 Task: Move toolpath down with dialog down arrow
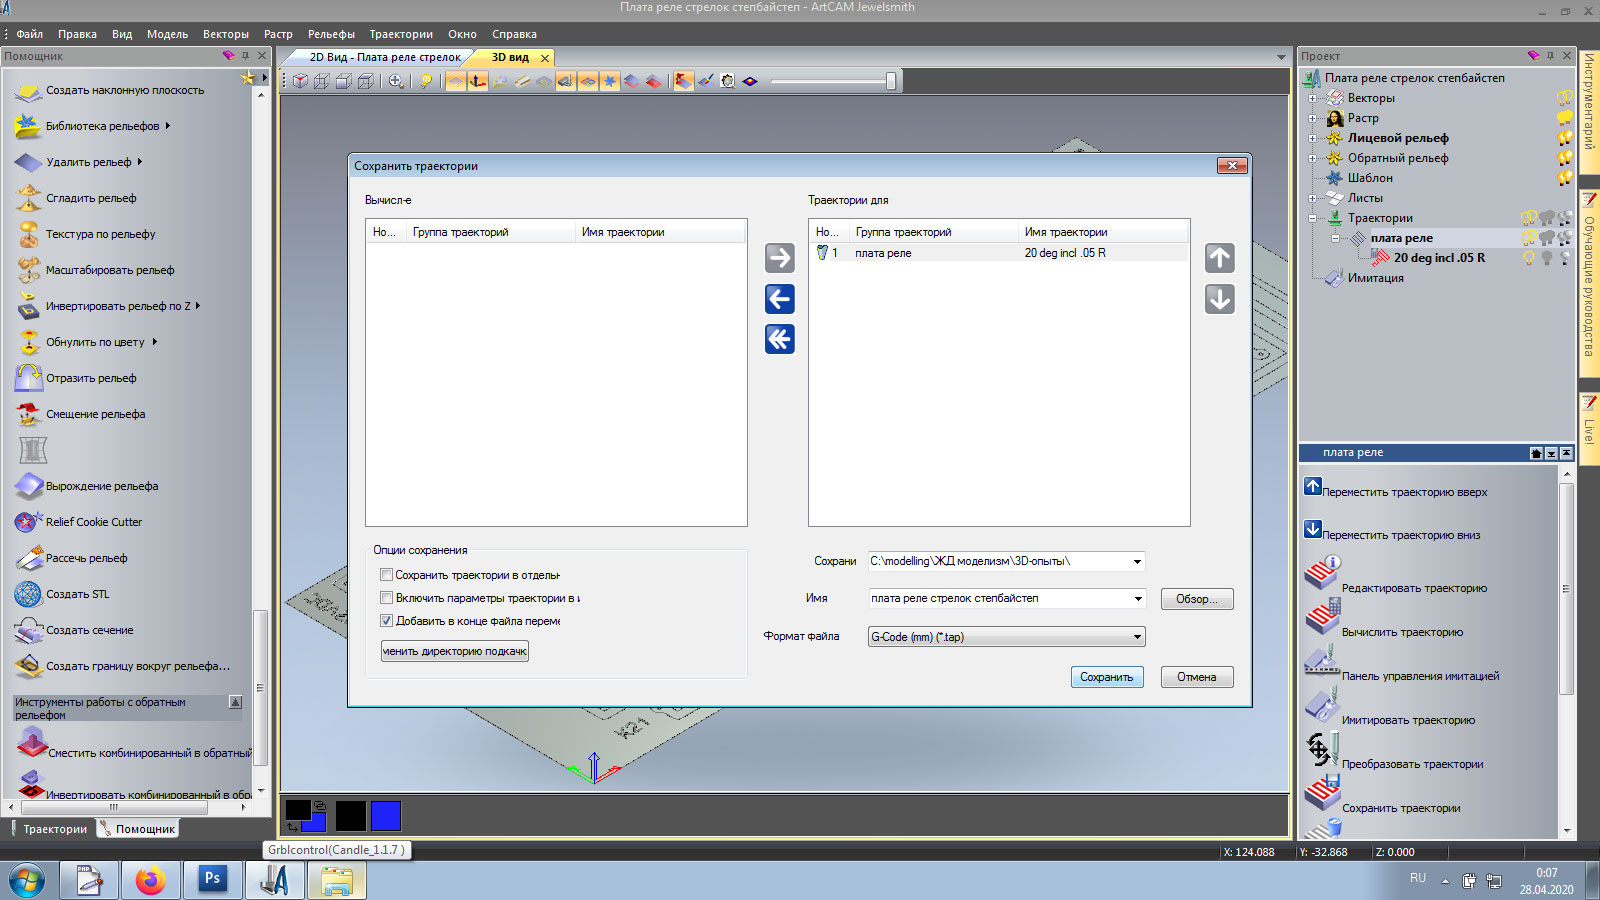coord(1219,299)
